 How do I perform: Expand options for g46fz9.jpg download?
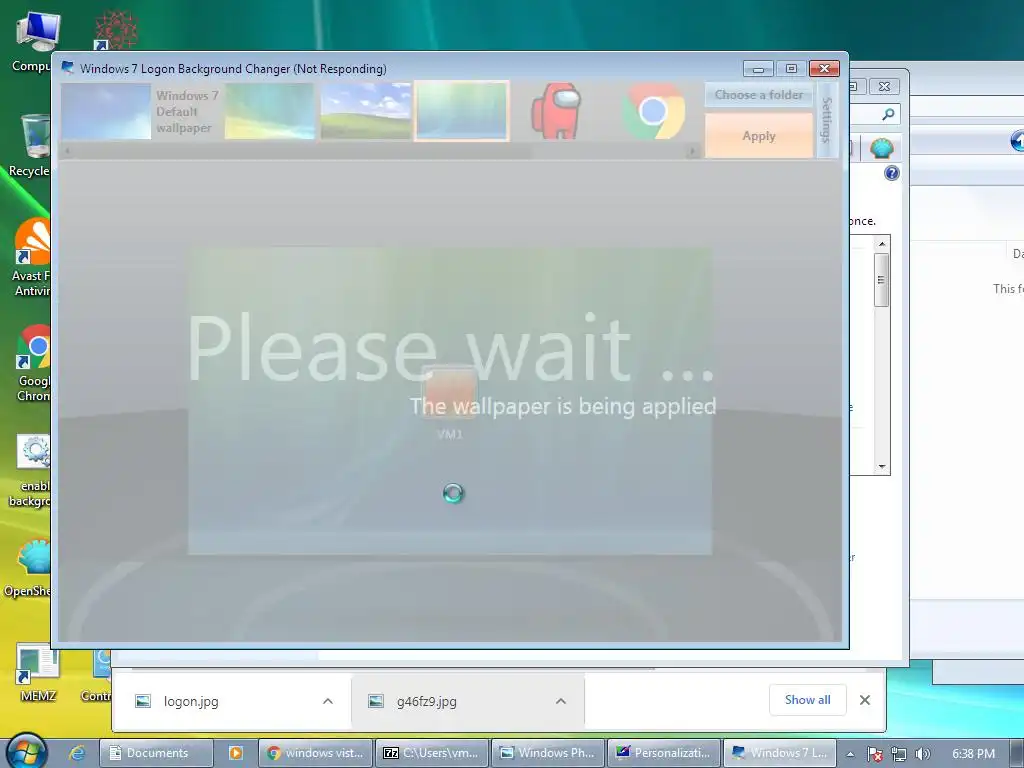coord(560,701)
